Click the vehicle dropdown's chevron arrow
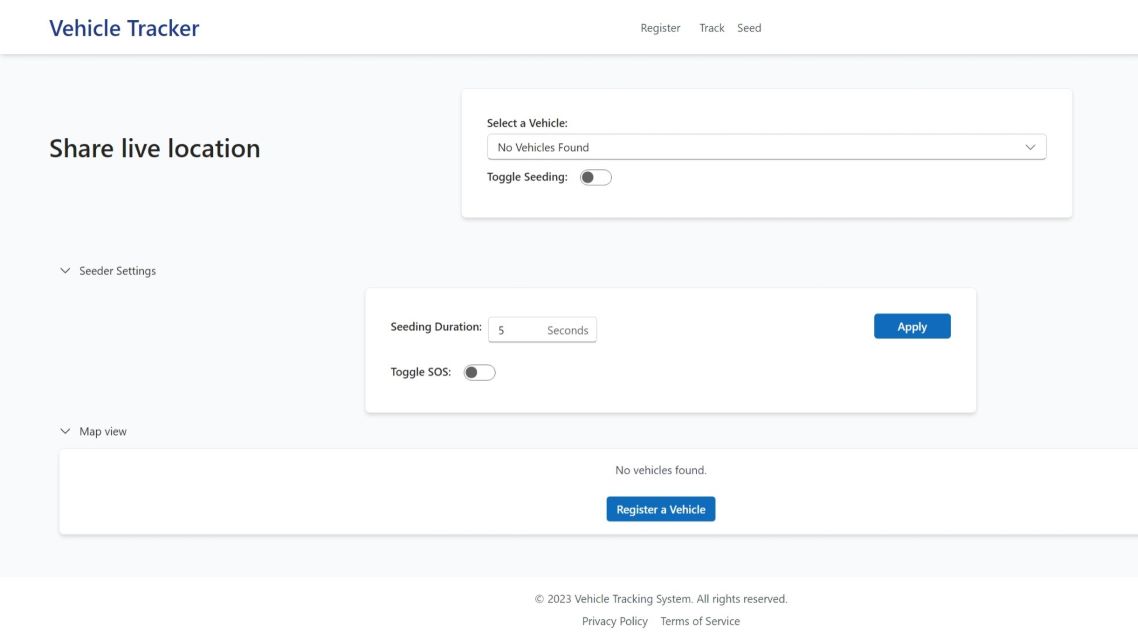This screenshot has height=640, width=1138. coord(1030,147)
